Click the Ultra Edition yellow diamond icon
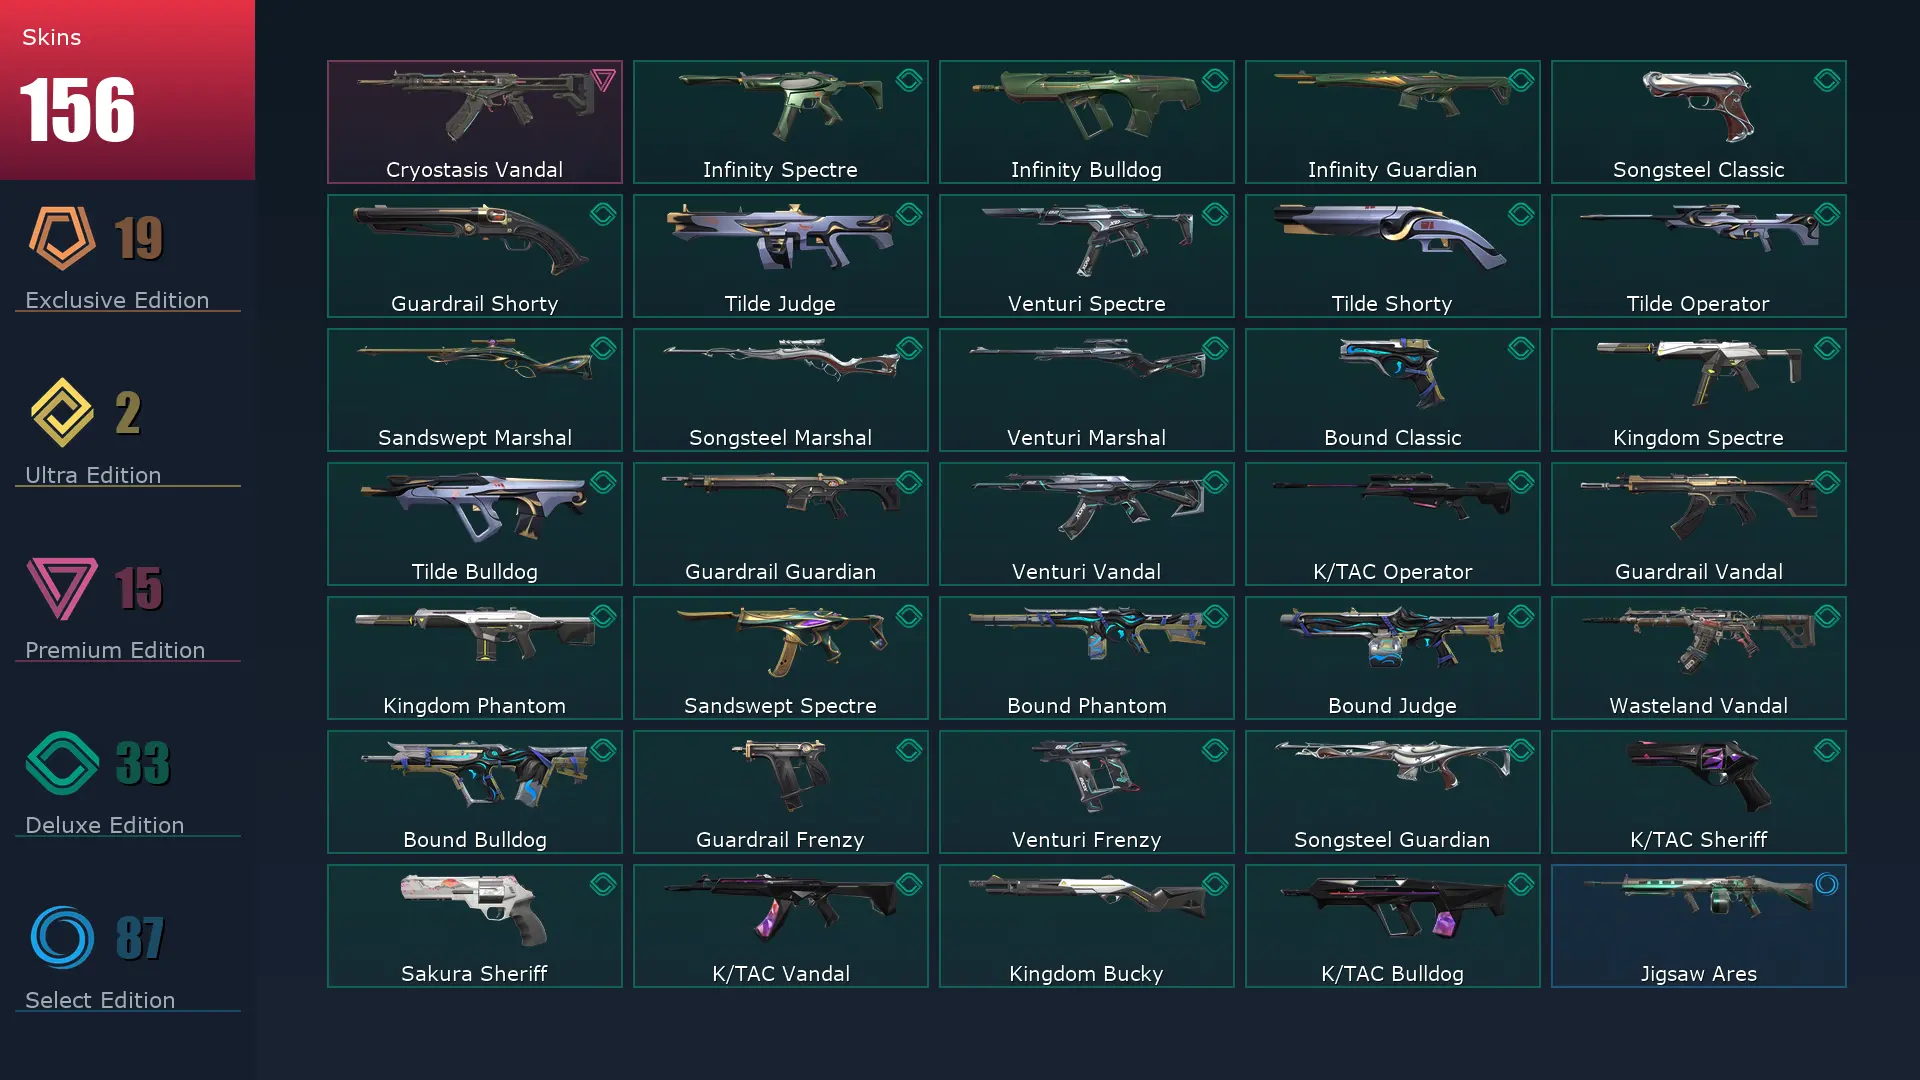1920x1080 pixels. [x=62, y=412]
